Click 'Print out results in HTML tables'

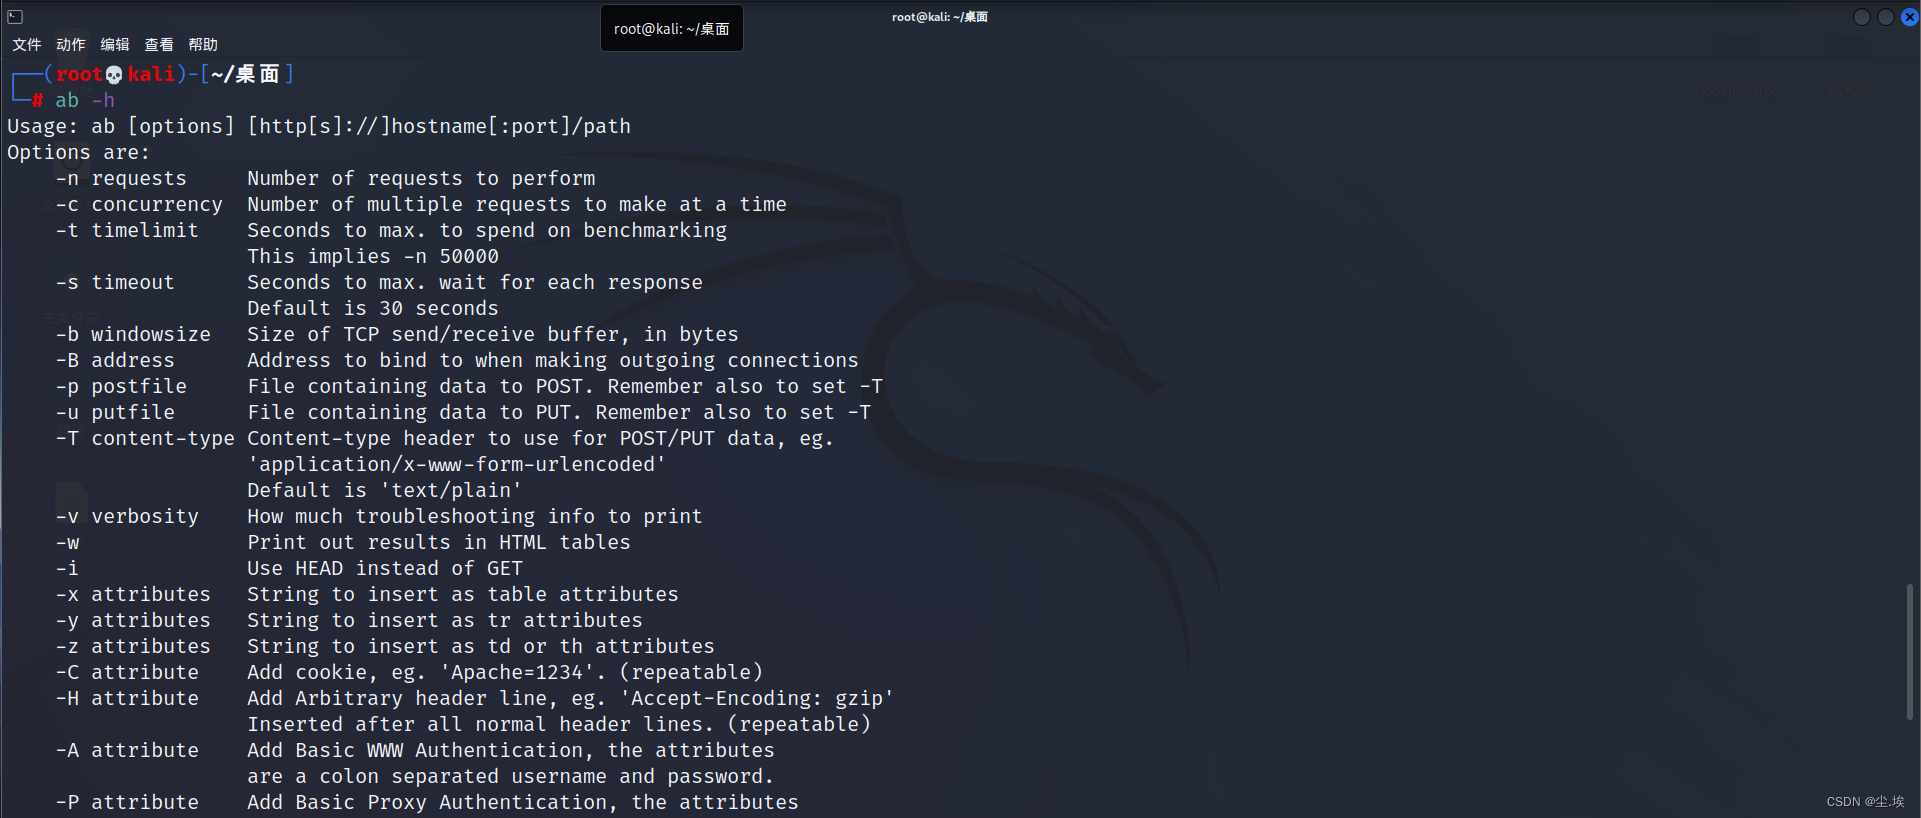[x=439, y=542]
